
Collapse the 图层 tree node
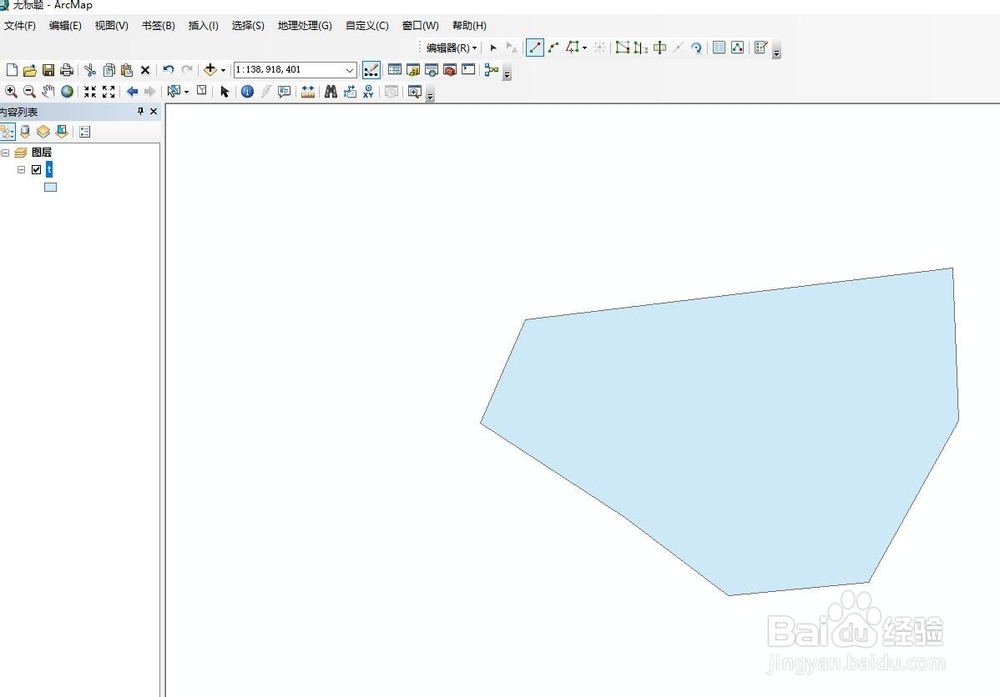[x=8, y=152]
